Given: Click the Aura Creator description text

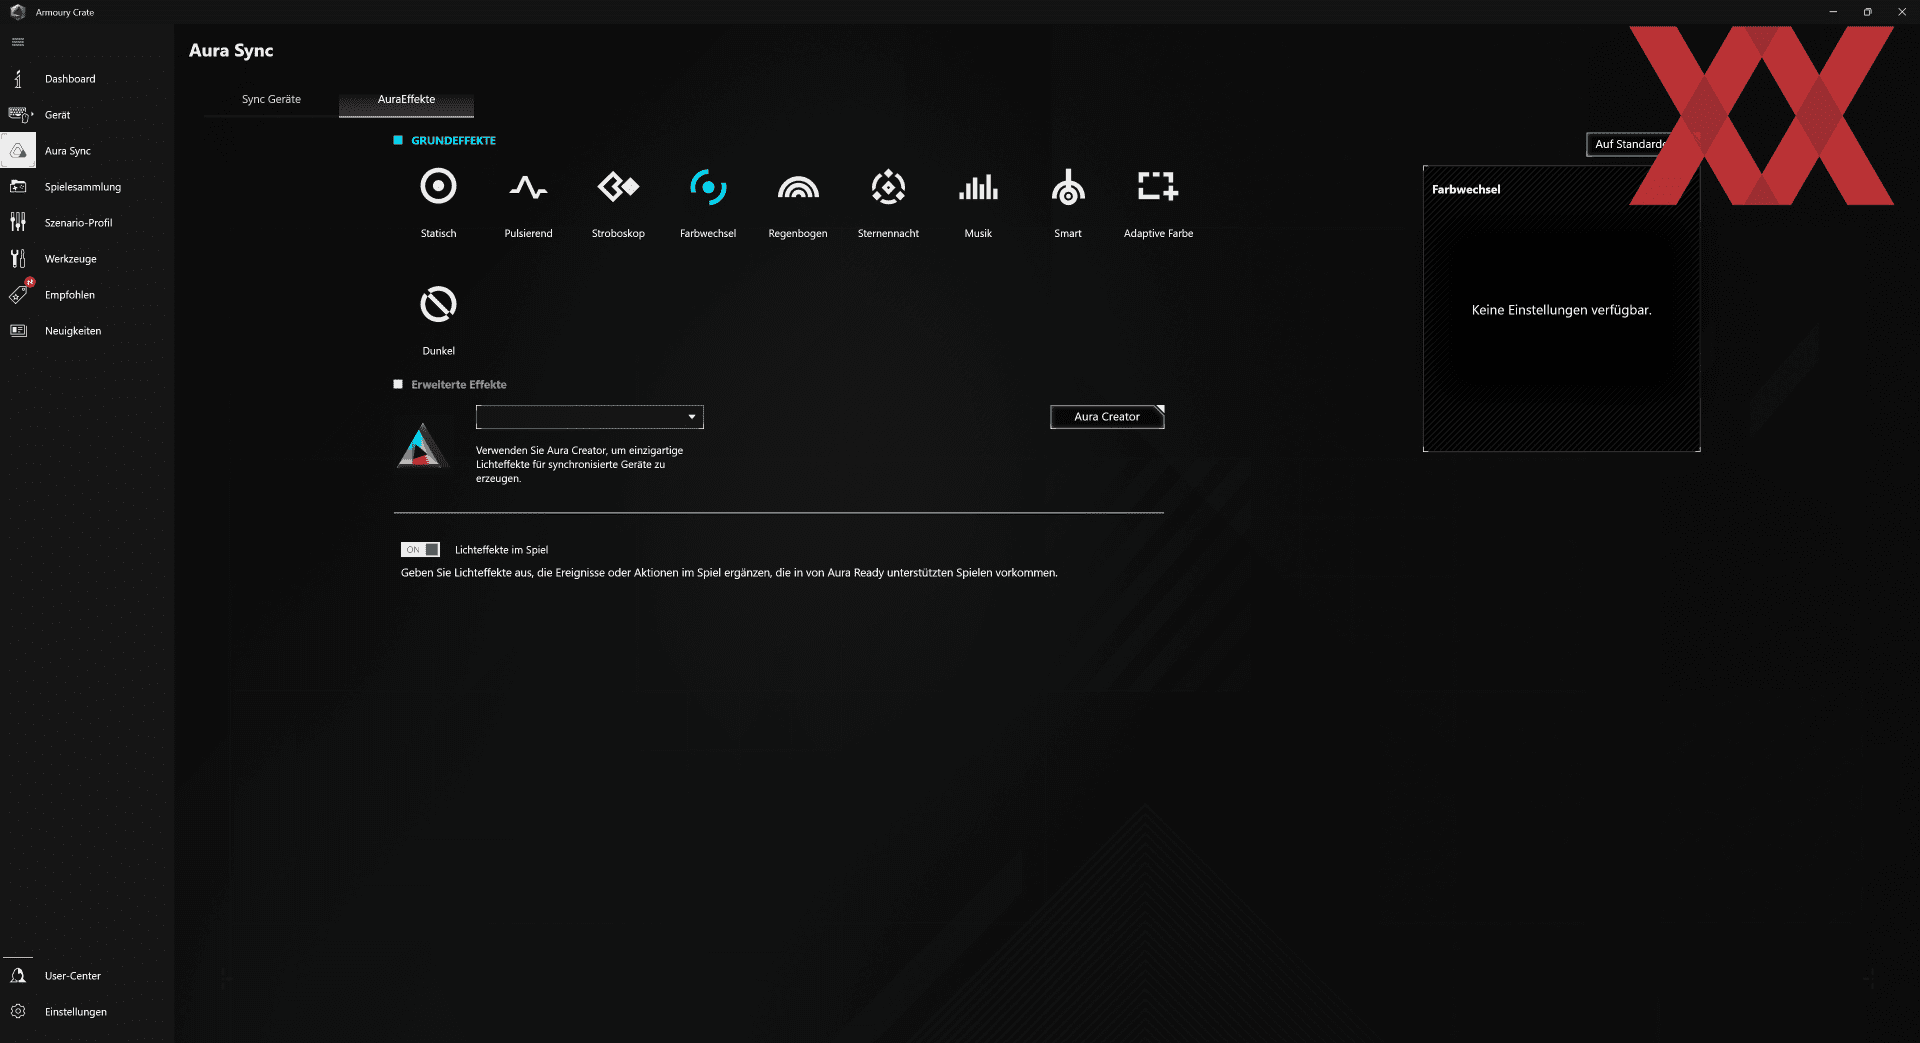Looking at the screenshot, I should (579, 465).
